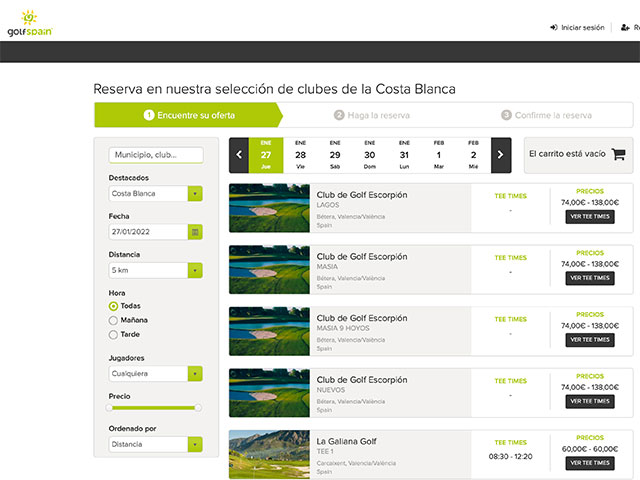Click the Fecha date field 27/01/2022

pyautogui.click(x=148, y=232)
